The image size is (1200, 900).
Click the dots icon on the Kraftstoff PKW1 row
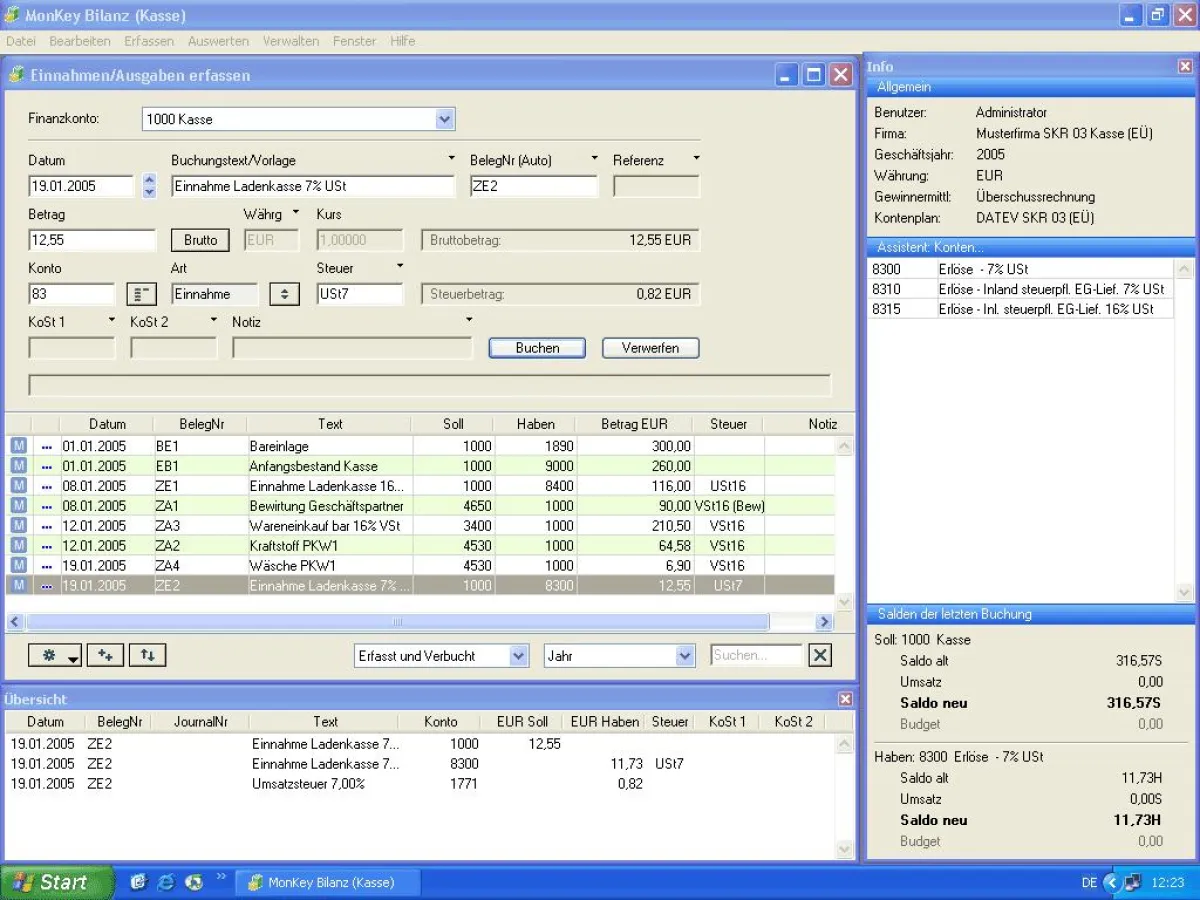click(x=46, y=546)
